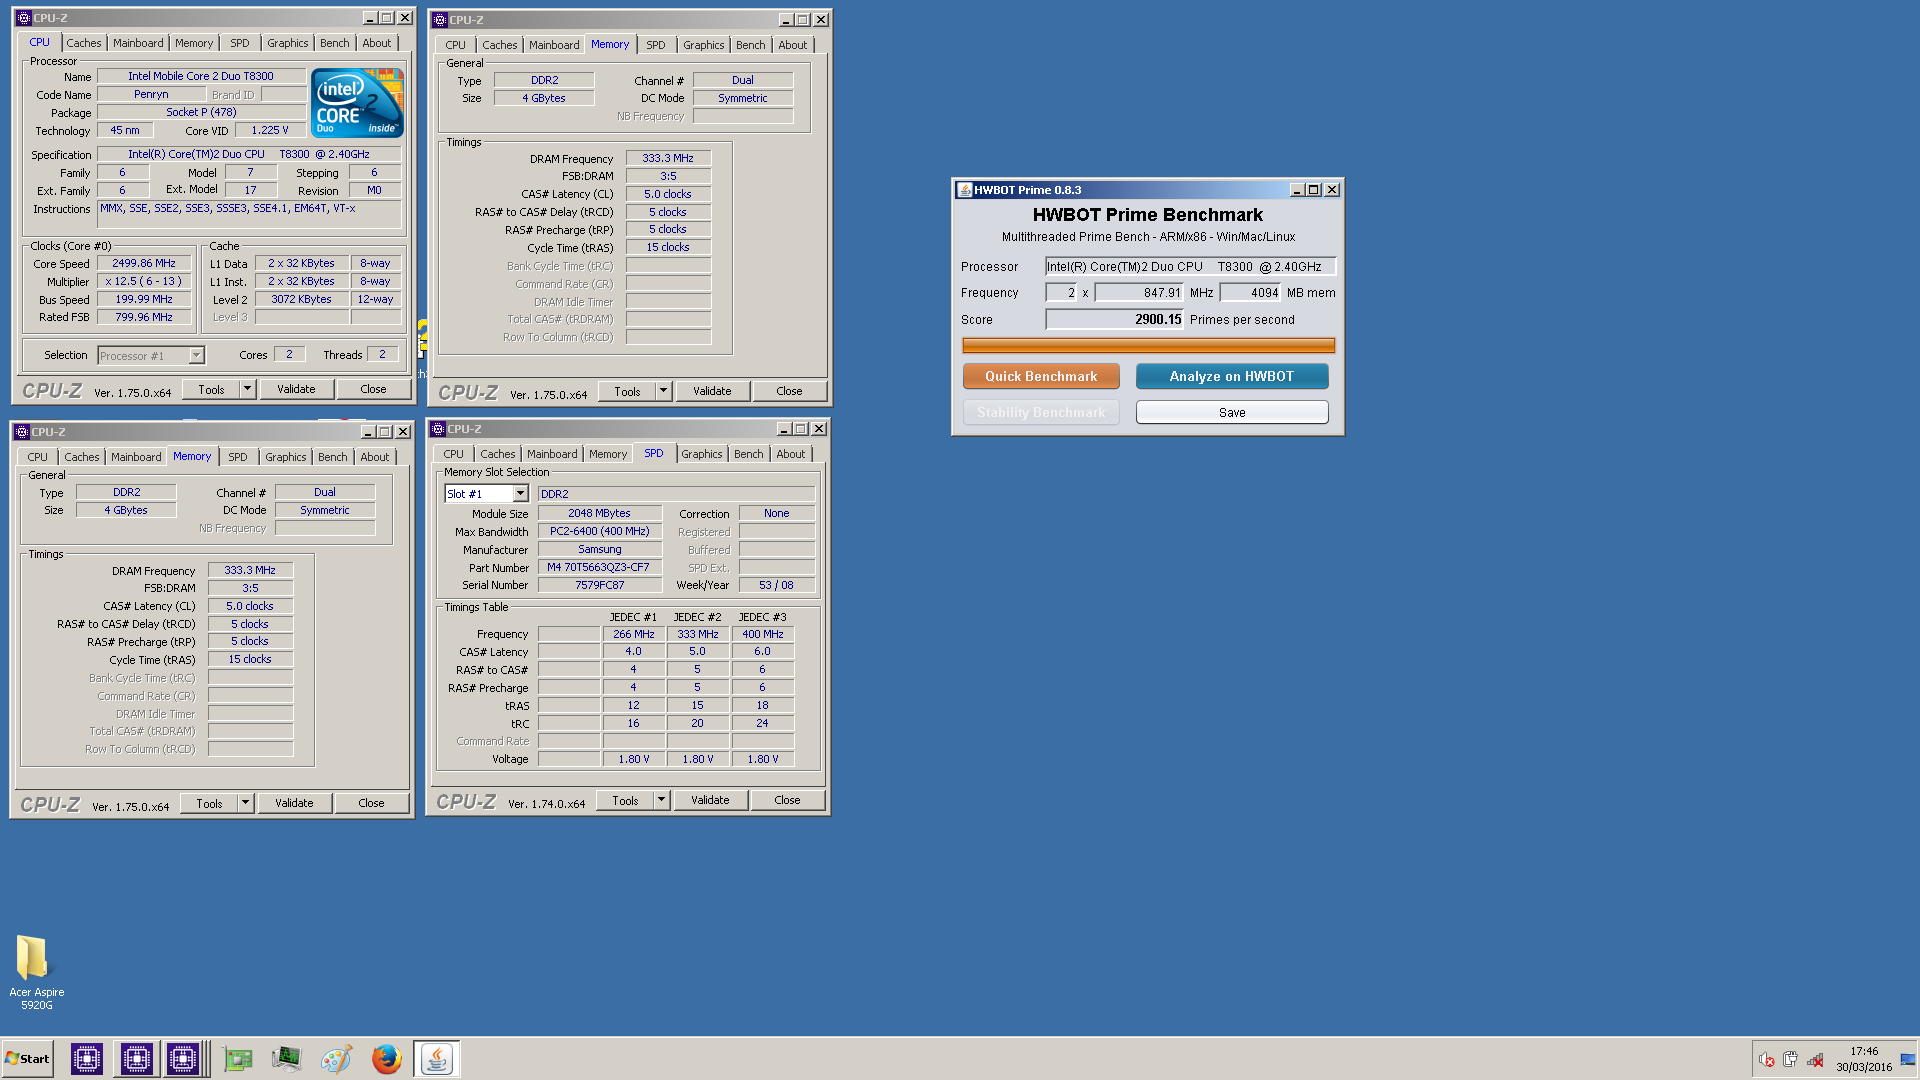The image size is (1920, 1080).
Task: Click Validate in the CPU-Z SPD window
Action: pyautogui.click(x=710, y=800)
